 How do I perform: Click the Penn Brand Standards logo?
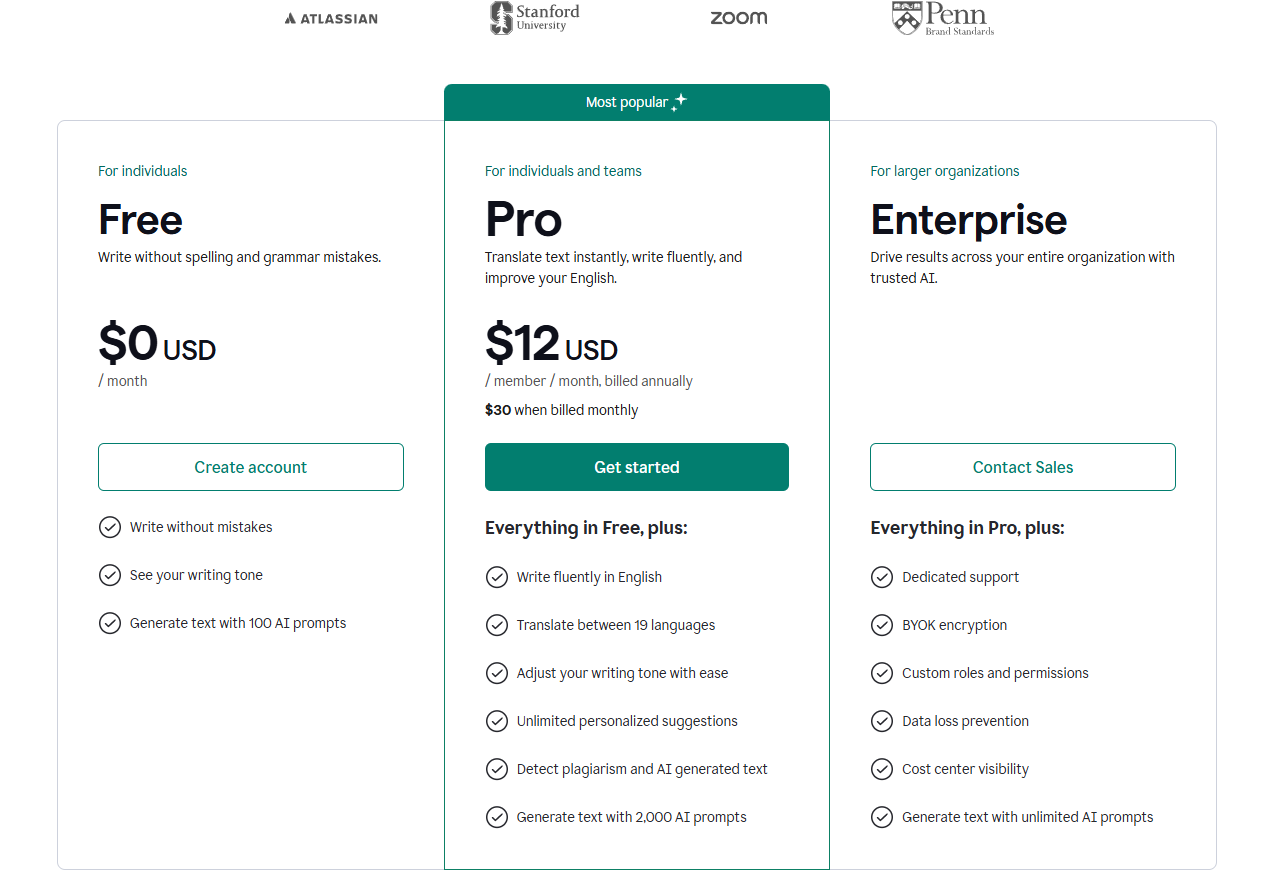coord(943,18)
